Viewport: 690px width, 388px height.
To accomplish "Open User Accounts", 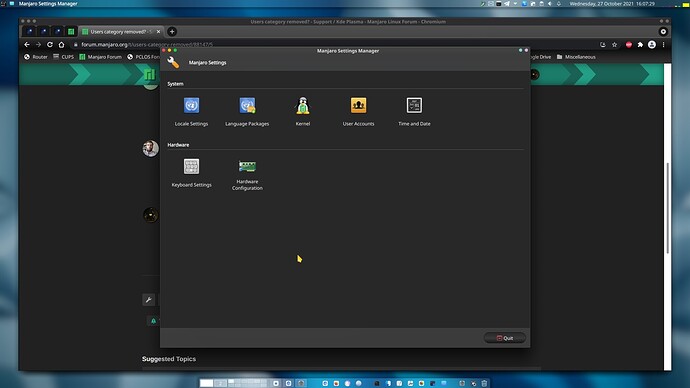I will [358, 112].
